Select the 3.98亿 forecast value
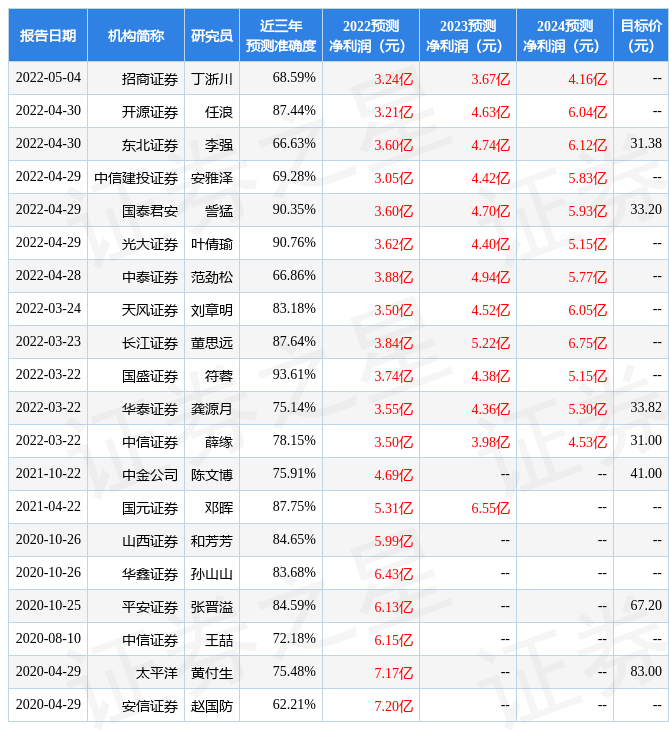This screenshot has height=730, width=669. point(490,442)
